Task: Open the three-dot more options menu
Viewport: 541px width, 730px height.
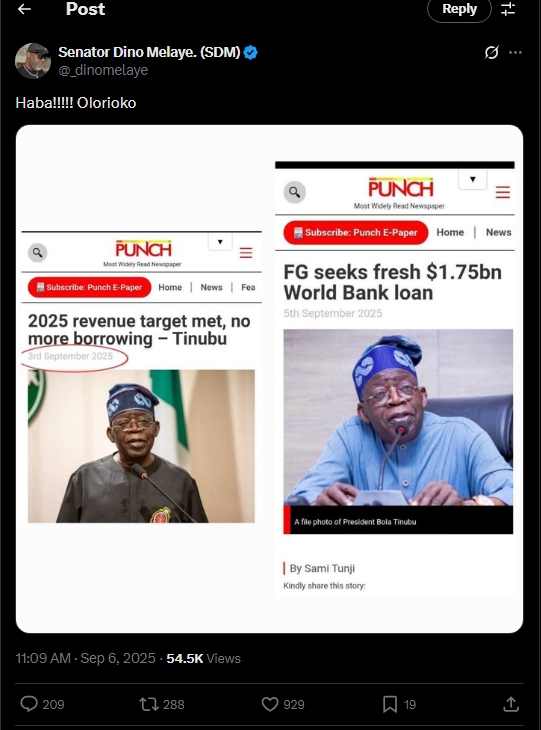Action: point(515,52)
